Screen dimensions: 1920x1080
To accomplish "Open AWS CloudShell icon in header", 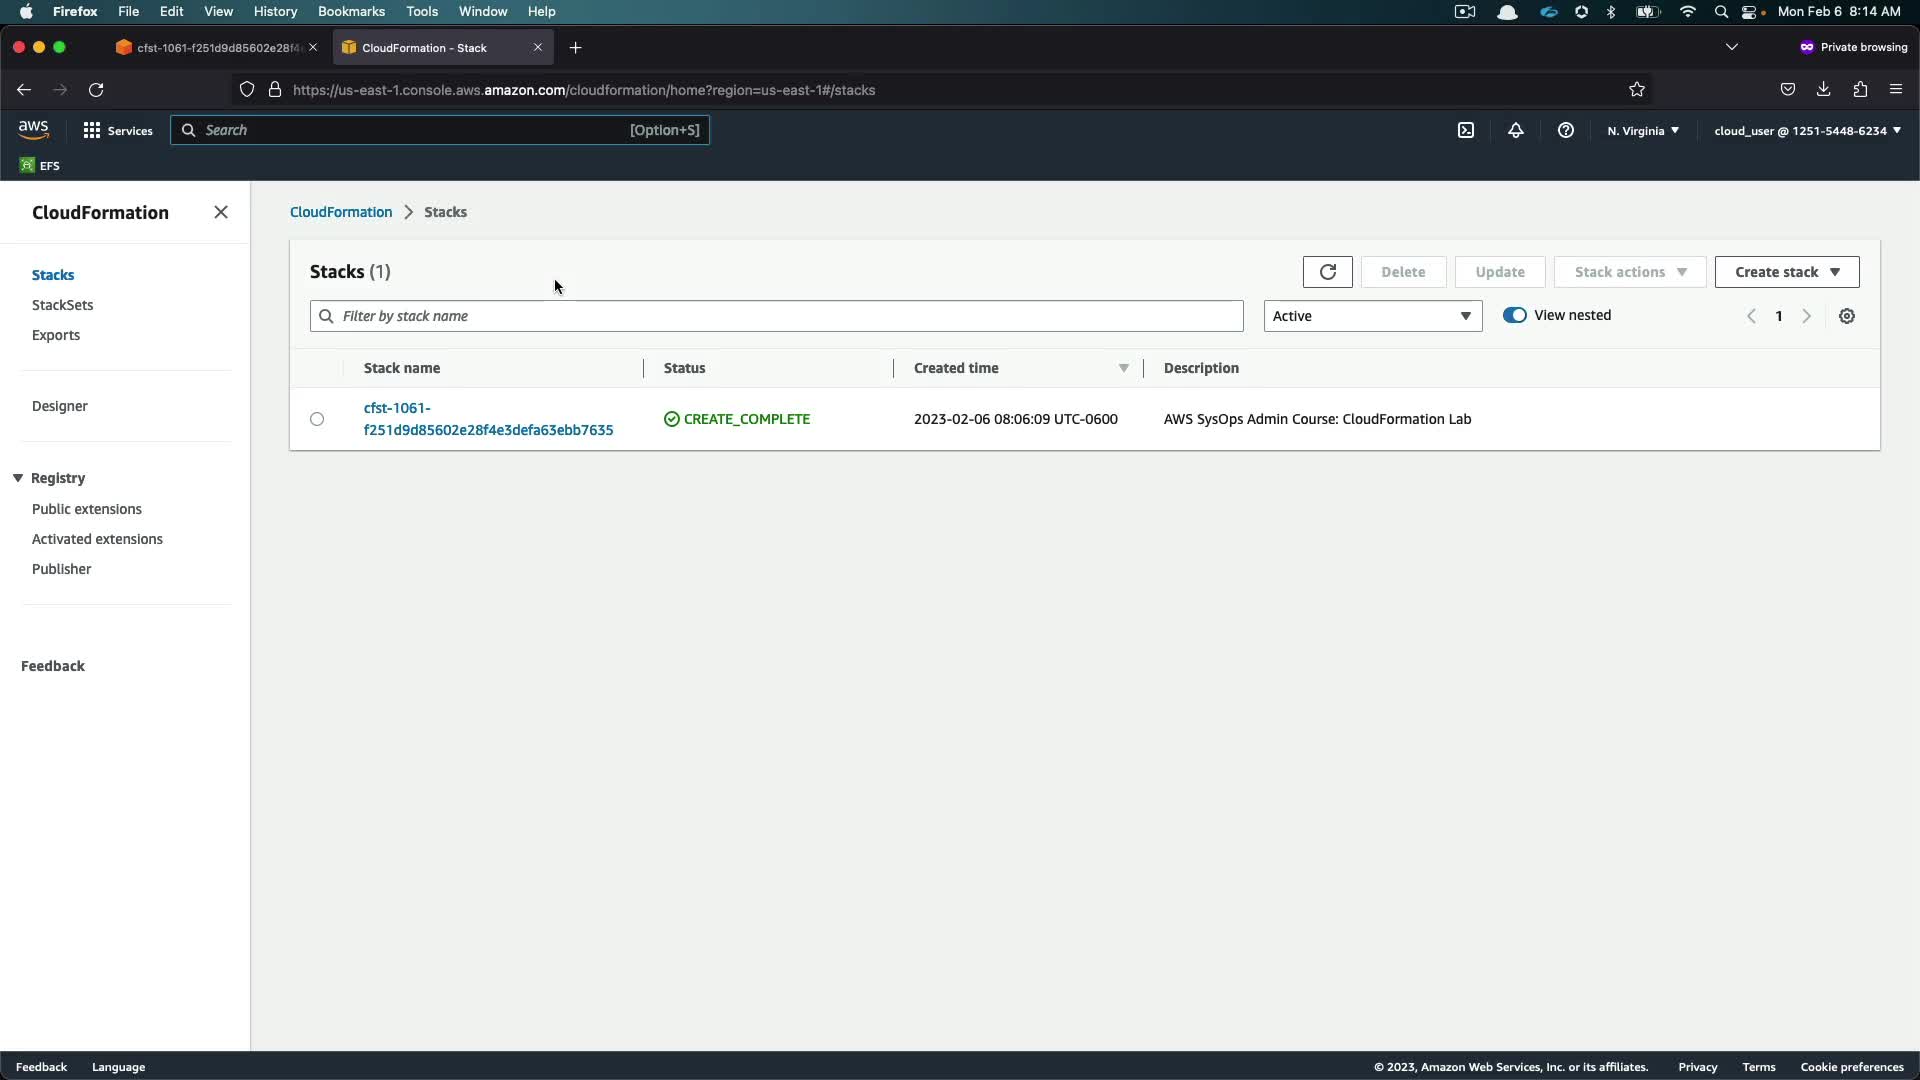I will pyautogui.click(x=1465, y=130).
